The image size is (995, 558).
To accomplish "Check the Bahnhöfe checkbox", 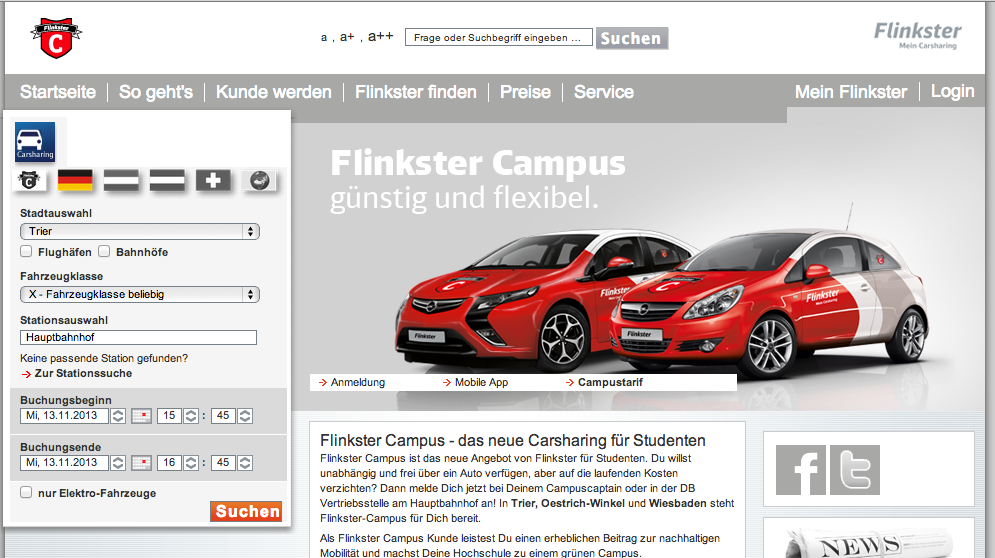I will pos(104,251).
